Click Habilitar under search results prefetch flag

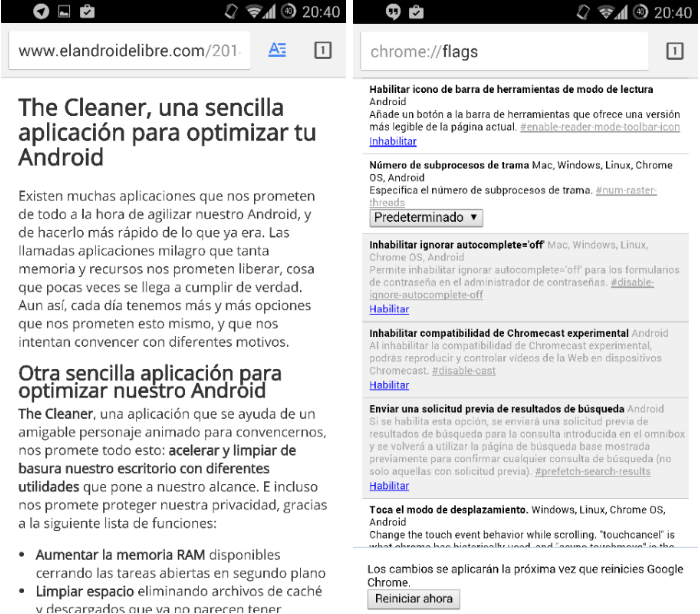pos(389,486)
